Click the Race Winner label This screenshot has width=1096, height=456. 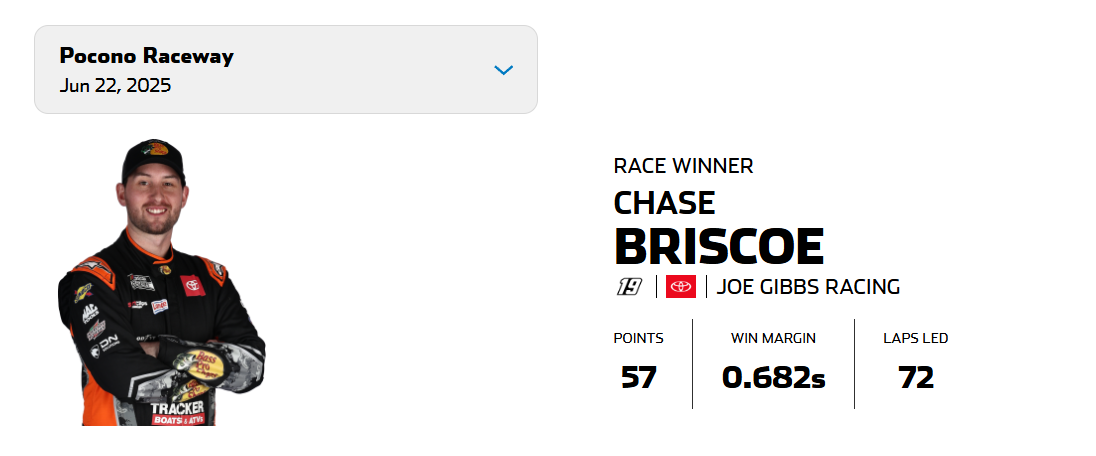tap(683, 166)
